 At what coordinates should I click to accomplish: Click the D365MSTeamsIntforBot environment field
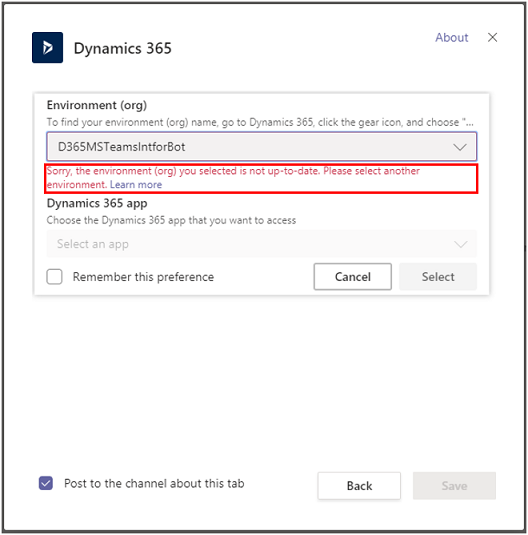262,147
